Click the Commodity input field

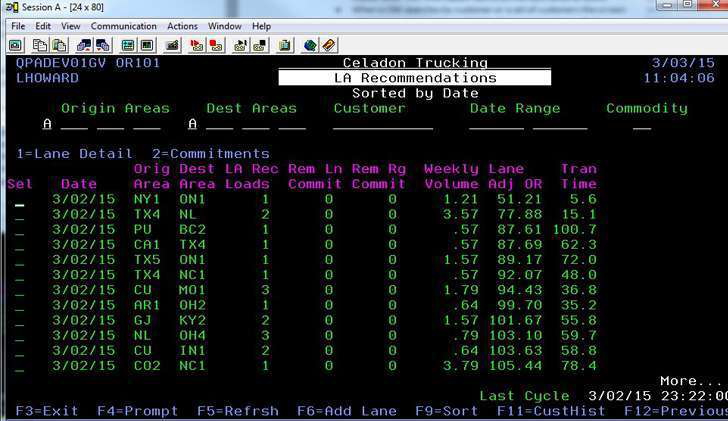[x=642, y=124]
